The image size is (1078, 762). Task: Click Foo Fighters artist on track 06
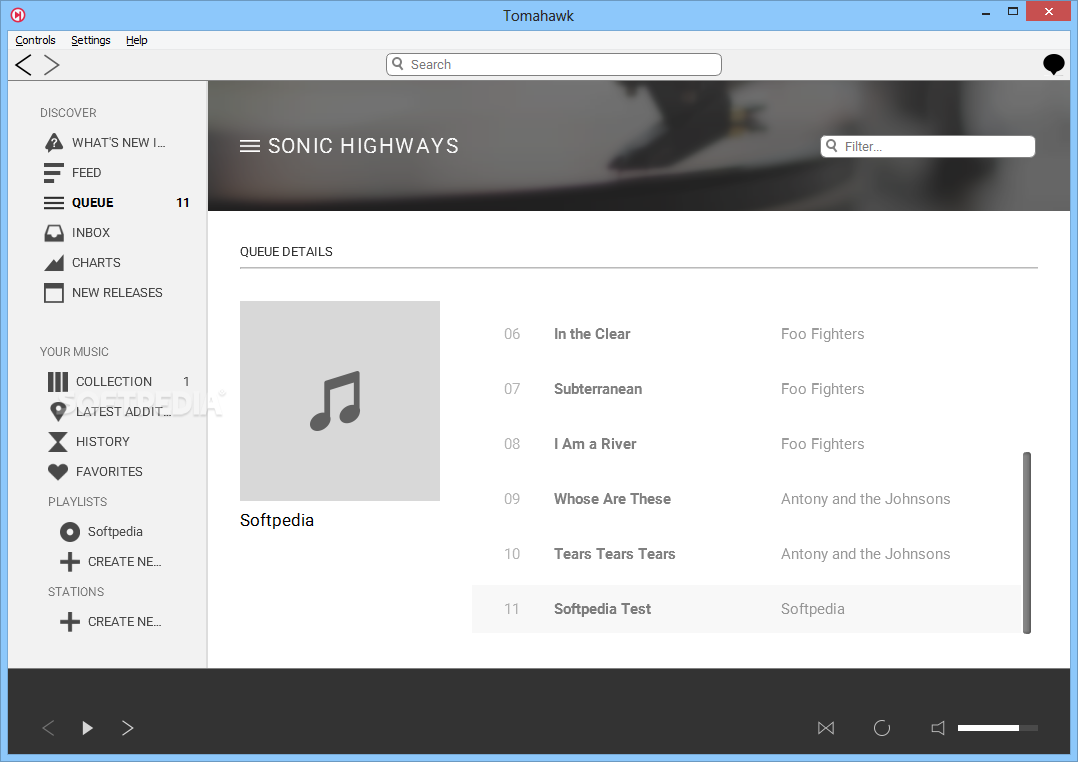[x=822, y=334]
